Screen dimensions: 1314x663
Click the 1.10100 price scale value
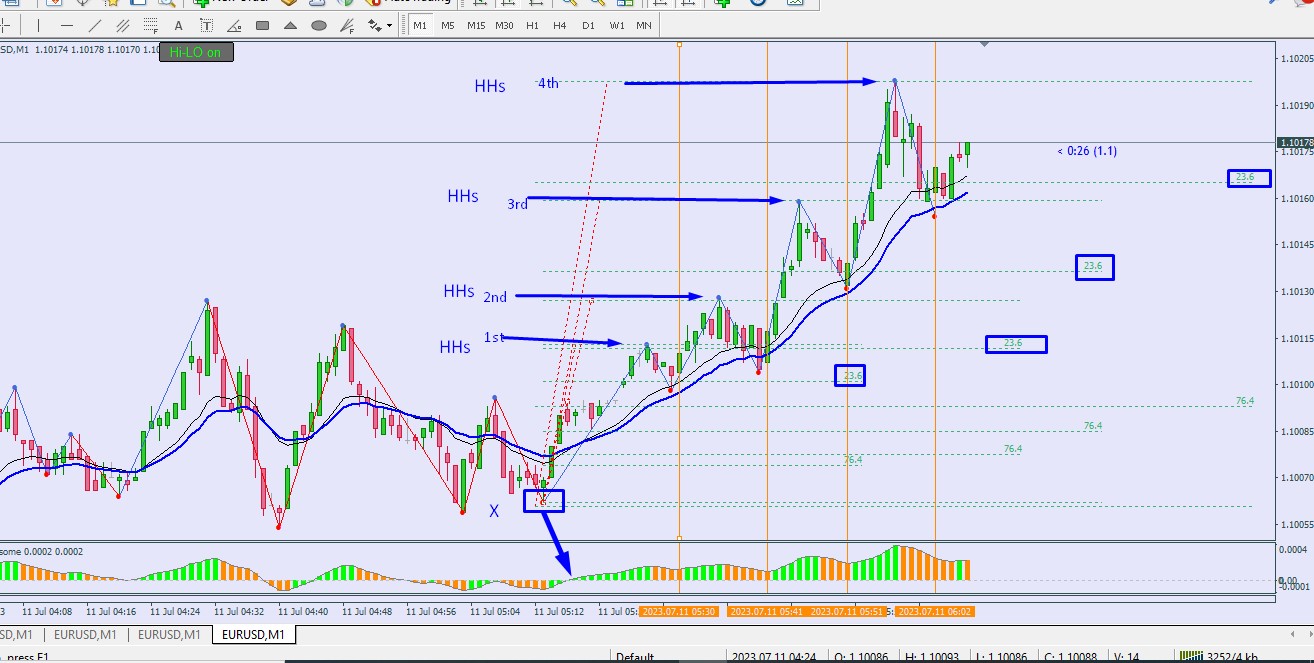[1297, 385]
